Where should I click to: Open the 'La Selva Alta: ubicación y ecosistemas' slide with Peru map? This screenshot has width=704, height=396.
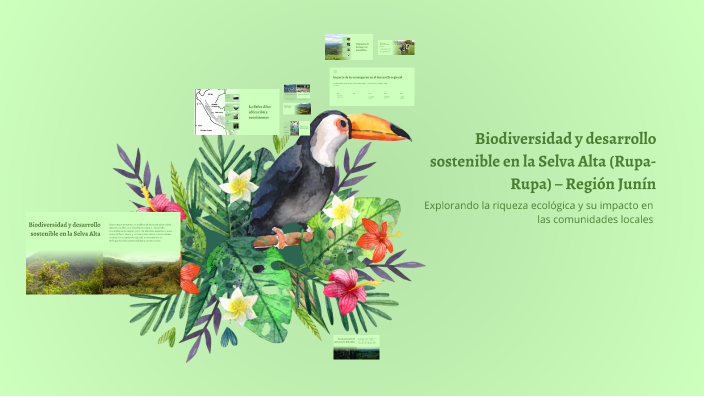pos(237,112)
